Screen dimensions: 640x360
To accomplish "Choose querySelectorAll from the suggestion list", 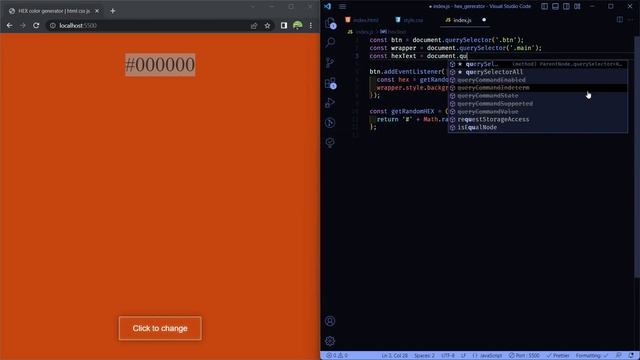I will (x=538, y=72).
